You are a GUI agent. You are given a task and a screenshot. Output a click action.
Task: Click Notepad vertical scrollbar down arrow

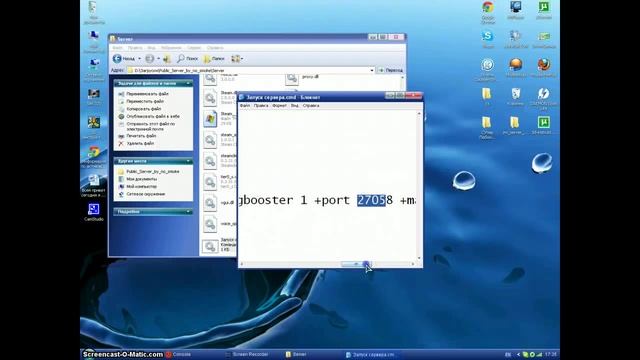(x=419, y=258)
